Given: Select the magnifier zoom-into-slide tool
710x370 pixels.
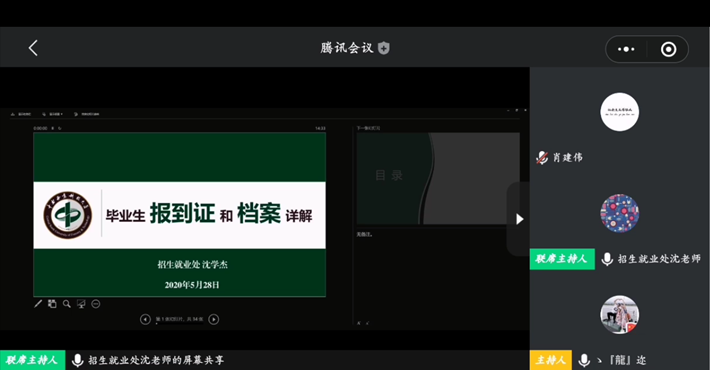Looking at the screenshot, I should pos(67,304).
